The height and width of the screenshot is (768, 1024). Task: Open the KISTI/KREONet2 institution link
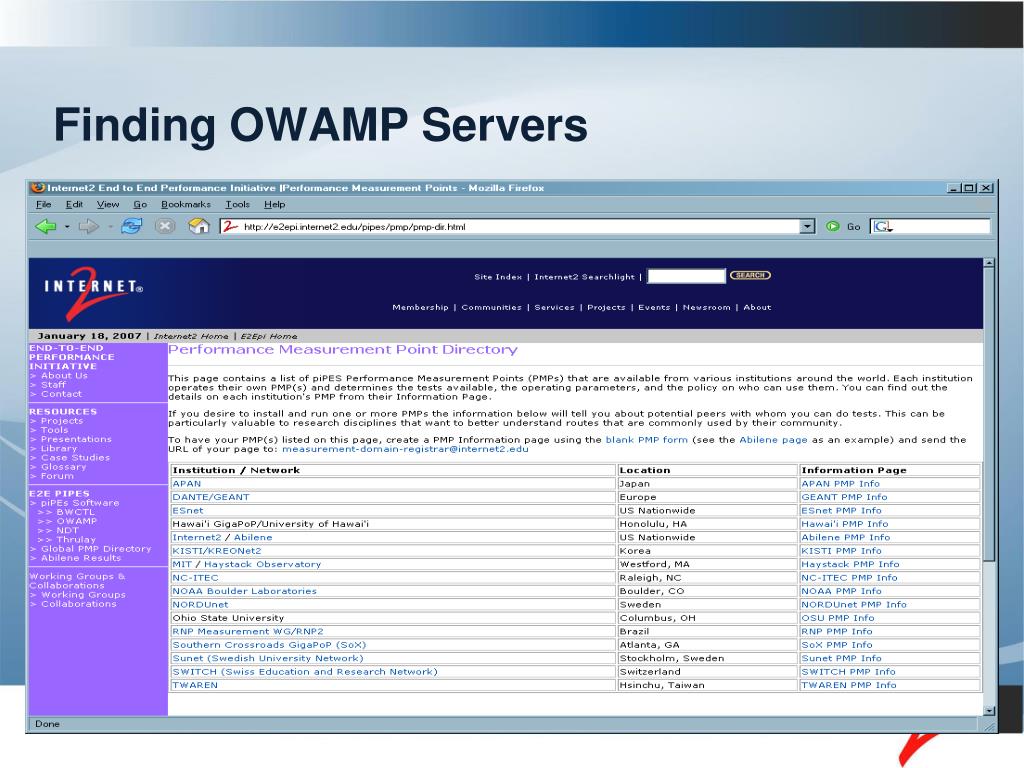(217, 551)
